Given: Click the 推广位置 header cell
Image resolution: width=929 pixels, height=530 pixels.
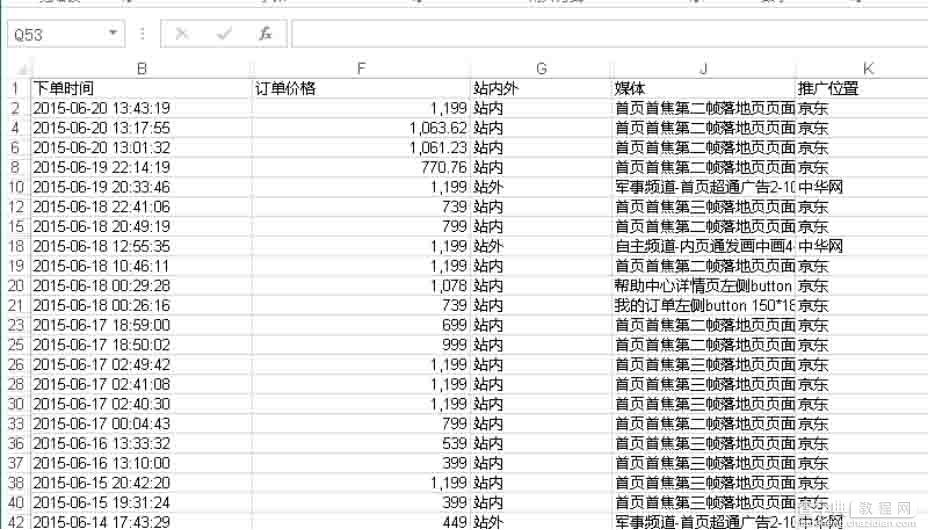Looking at the screenshot, I should click(863, 89).
